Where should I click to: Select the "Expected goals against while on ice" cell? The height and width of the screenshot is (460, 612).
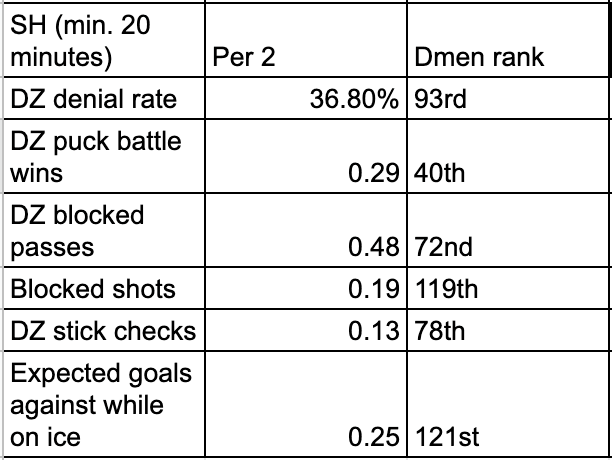[x=103, y=405]
